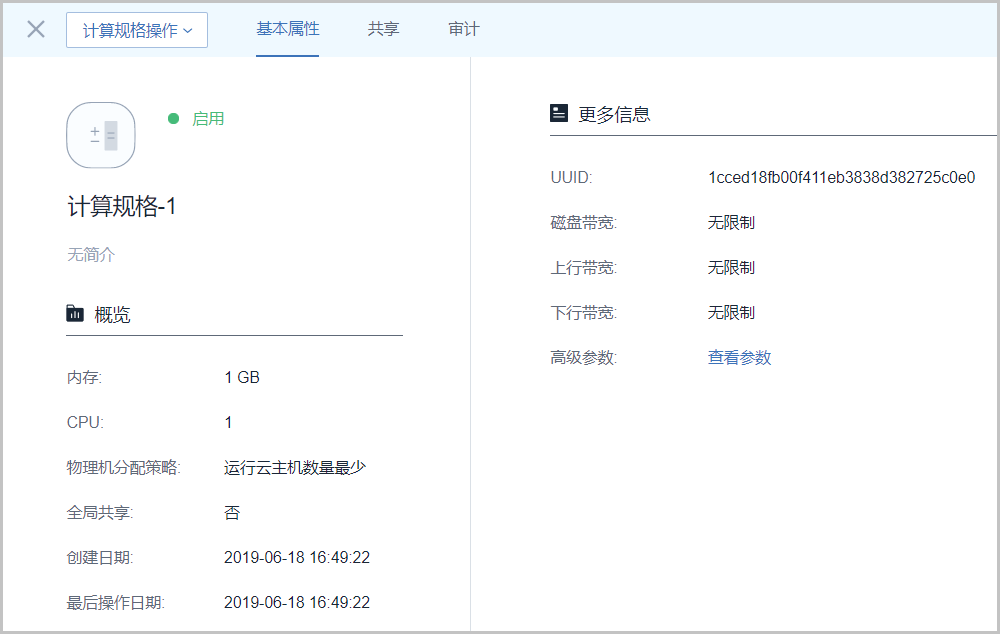
Task: Click the 运行云主机数量最少 allocation strategy value
Action: point(295,467)
